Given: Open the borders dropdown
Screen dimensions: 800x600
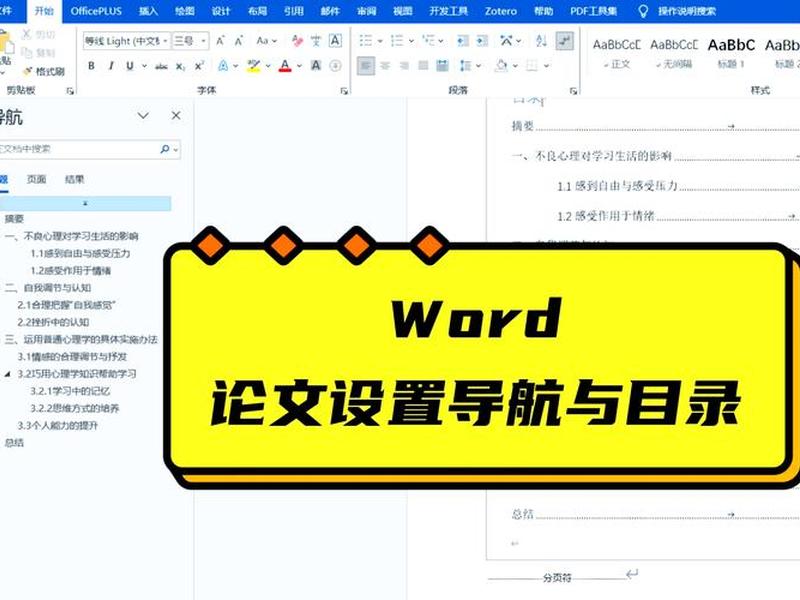Looking at the screenshot, I should [x=546, y=66].
